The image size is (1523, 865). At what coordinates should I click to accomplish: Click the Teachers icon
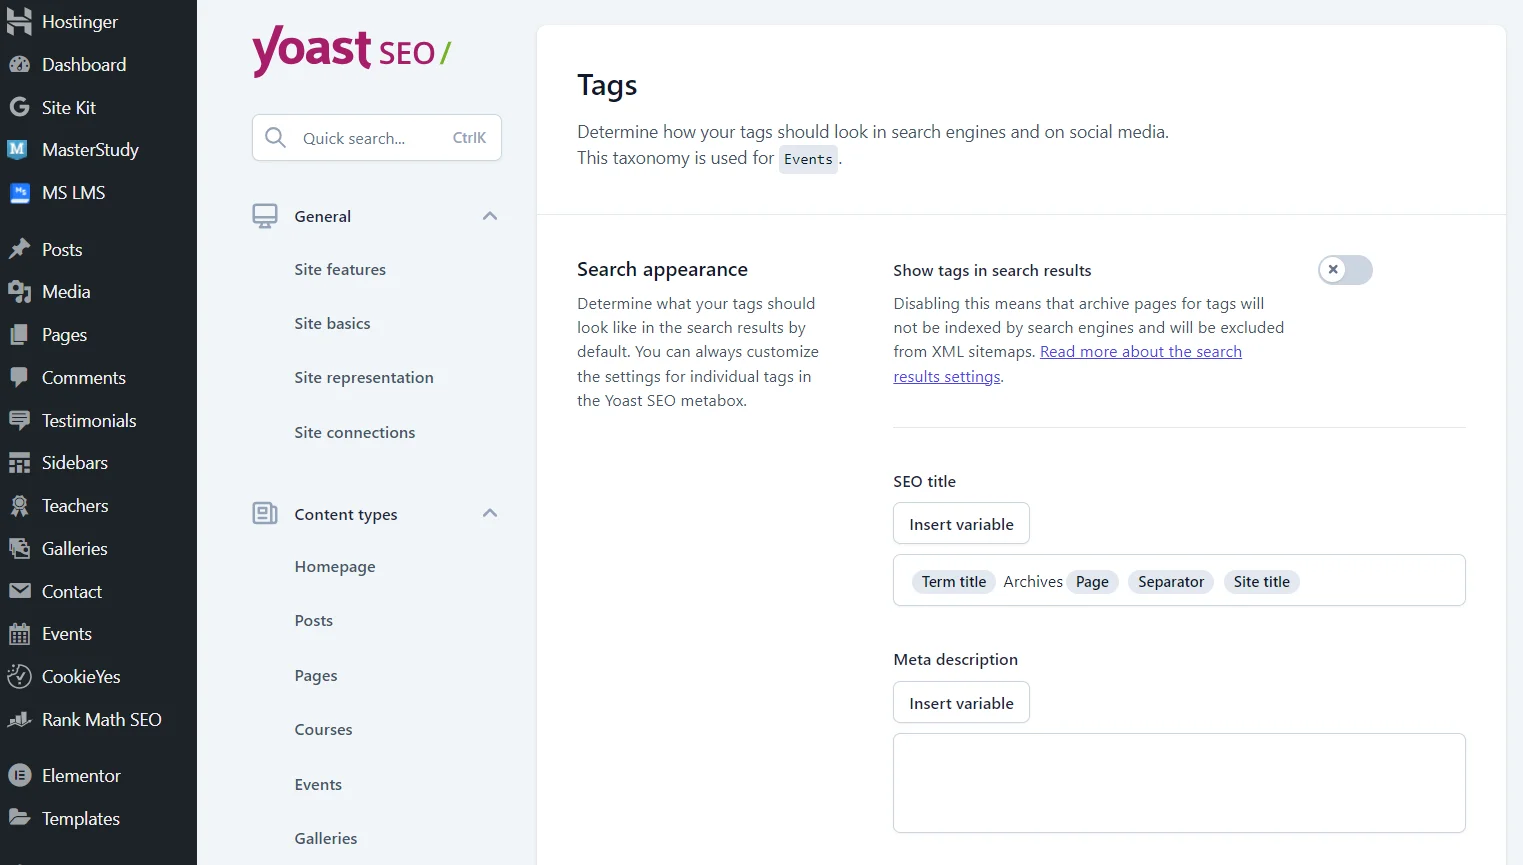coord(19,505)
